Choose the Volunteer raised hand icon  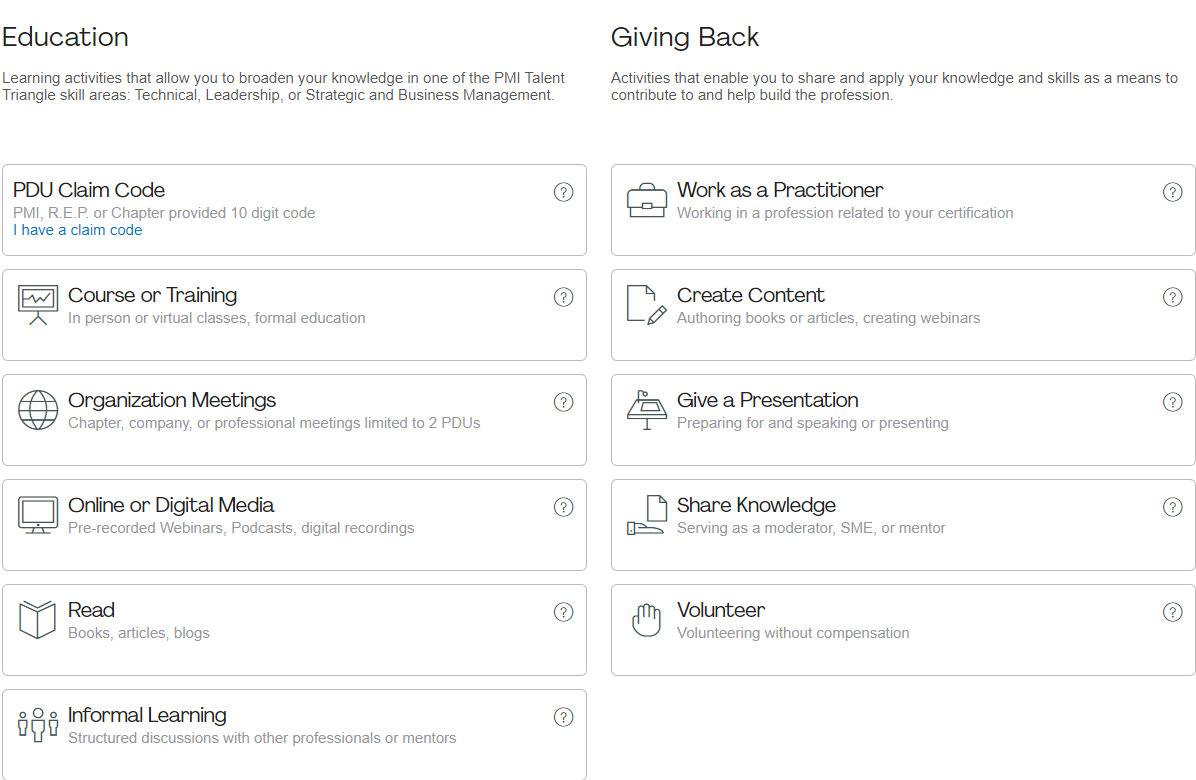[x=647, y=620]
